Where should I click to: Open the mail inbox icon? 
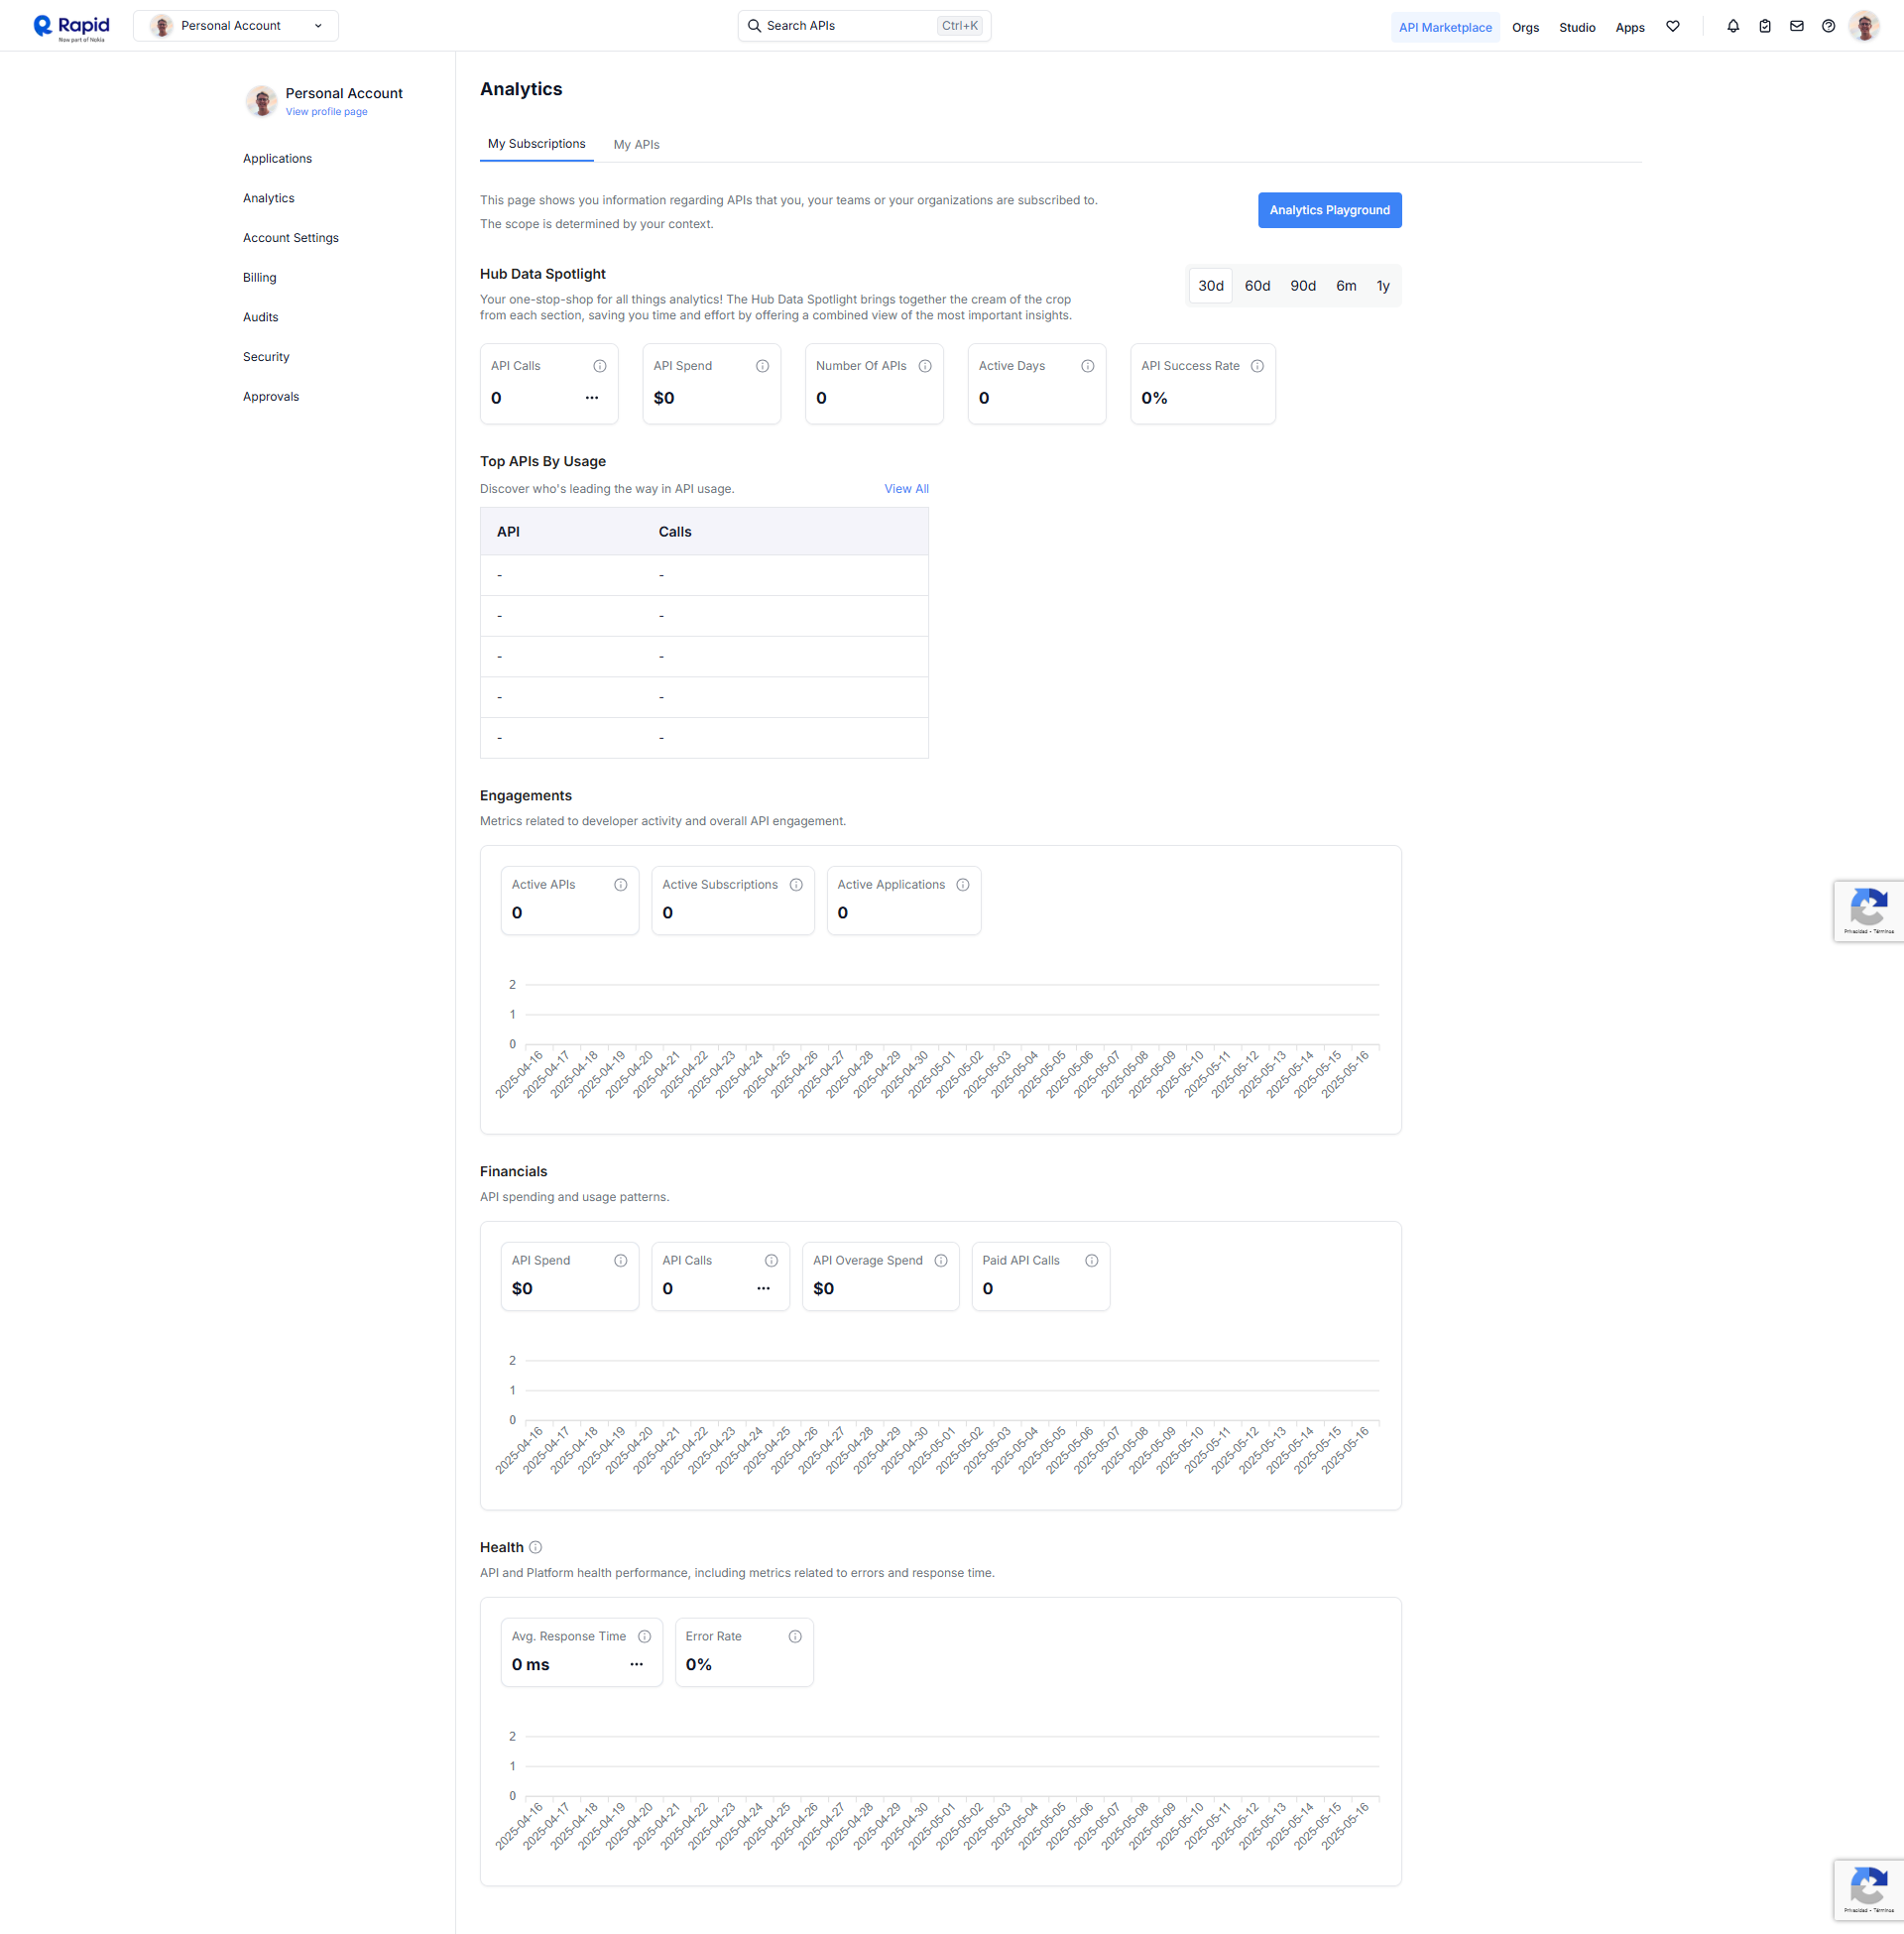point(1797,26)
